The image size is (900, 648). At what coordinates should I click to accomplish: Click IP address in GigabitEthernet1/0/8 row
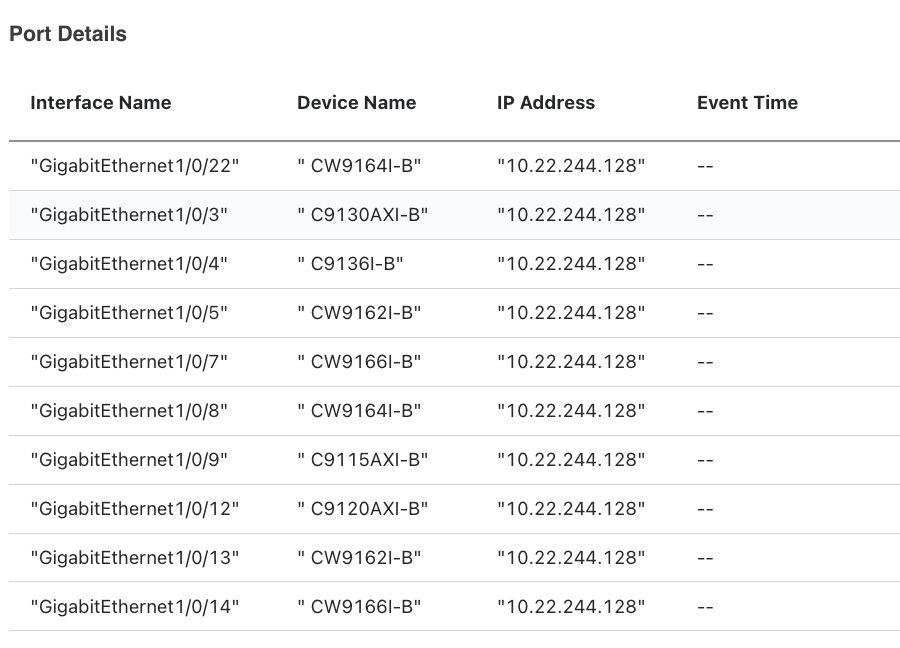(x=571, y=411)
